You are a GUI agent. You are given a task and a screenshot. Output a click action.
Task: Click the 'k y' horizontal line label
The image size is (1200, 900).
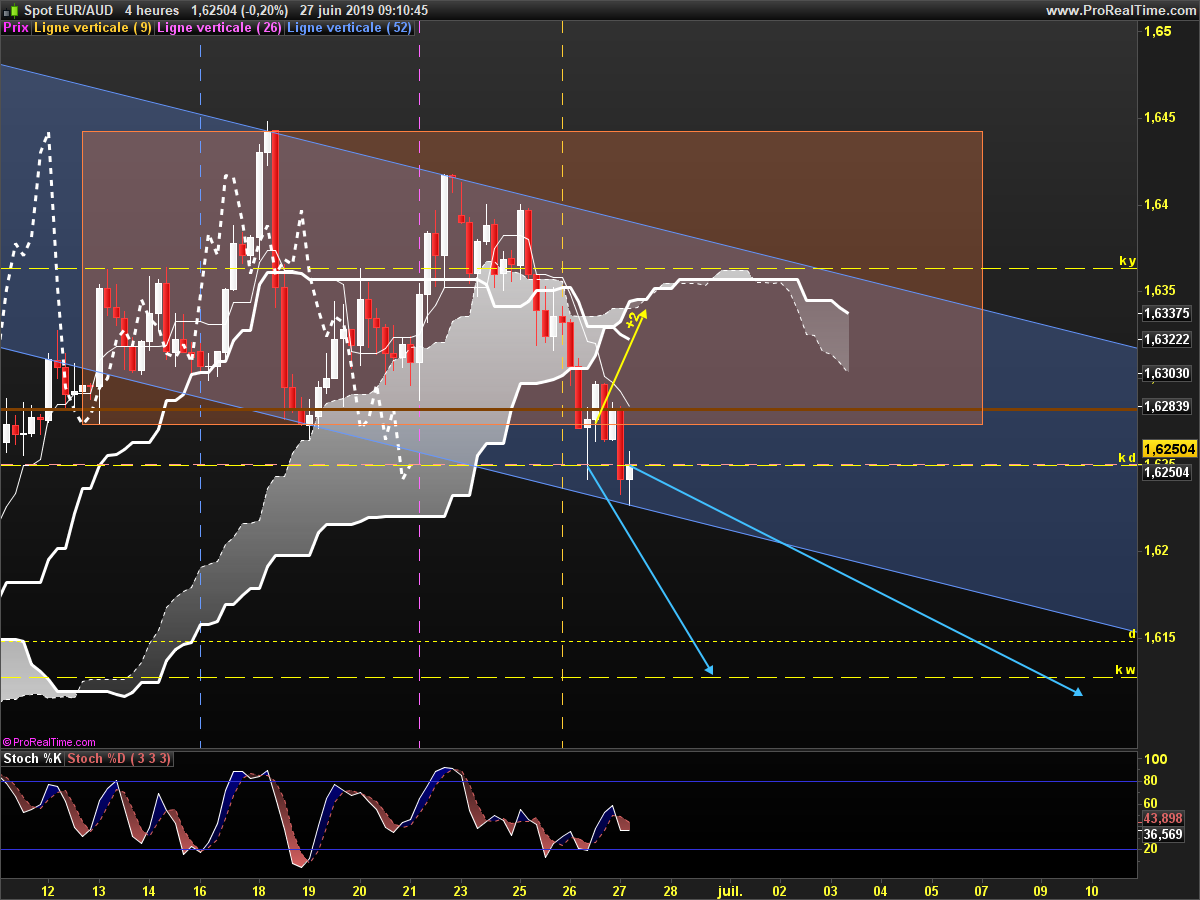click(1127, 261)
